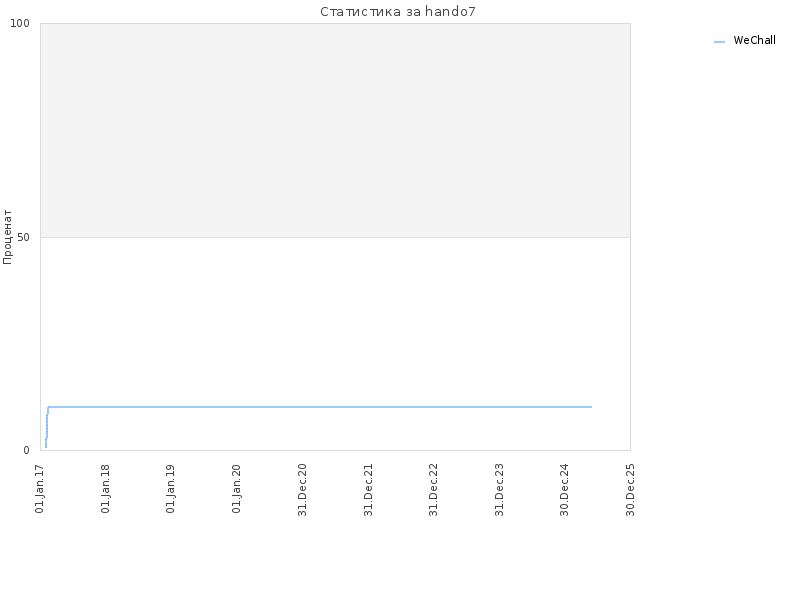The height and width of the screenshot is (600, 800).
Task: Click the blue WeChall legend color line
Action: coord(719,42)
